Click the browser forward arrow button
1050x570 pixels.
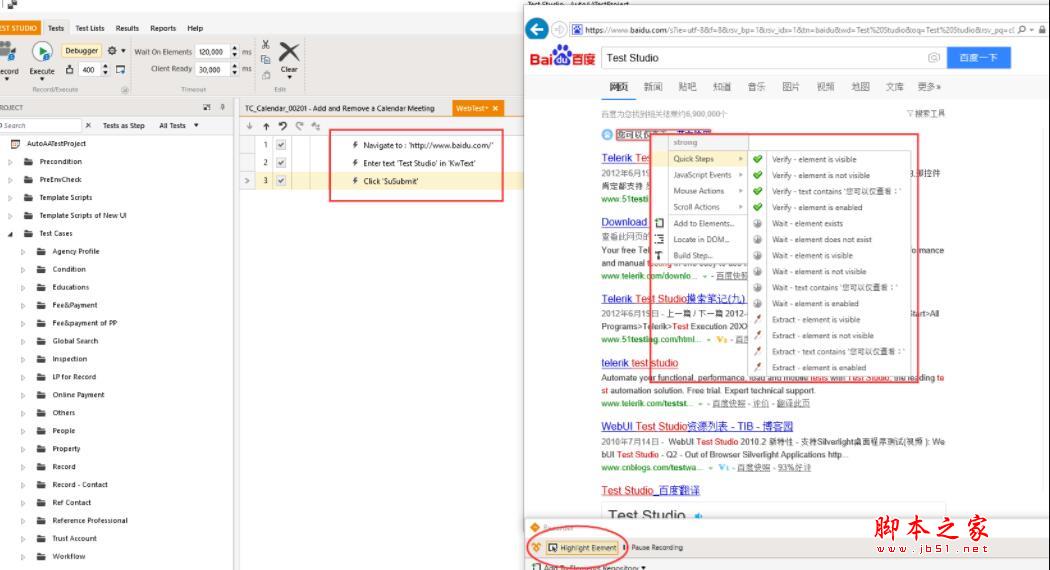click(x=558, y=29)
